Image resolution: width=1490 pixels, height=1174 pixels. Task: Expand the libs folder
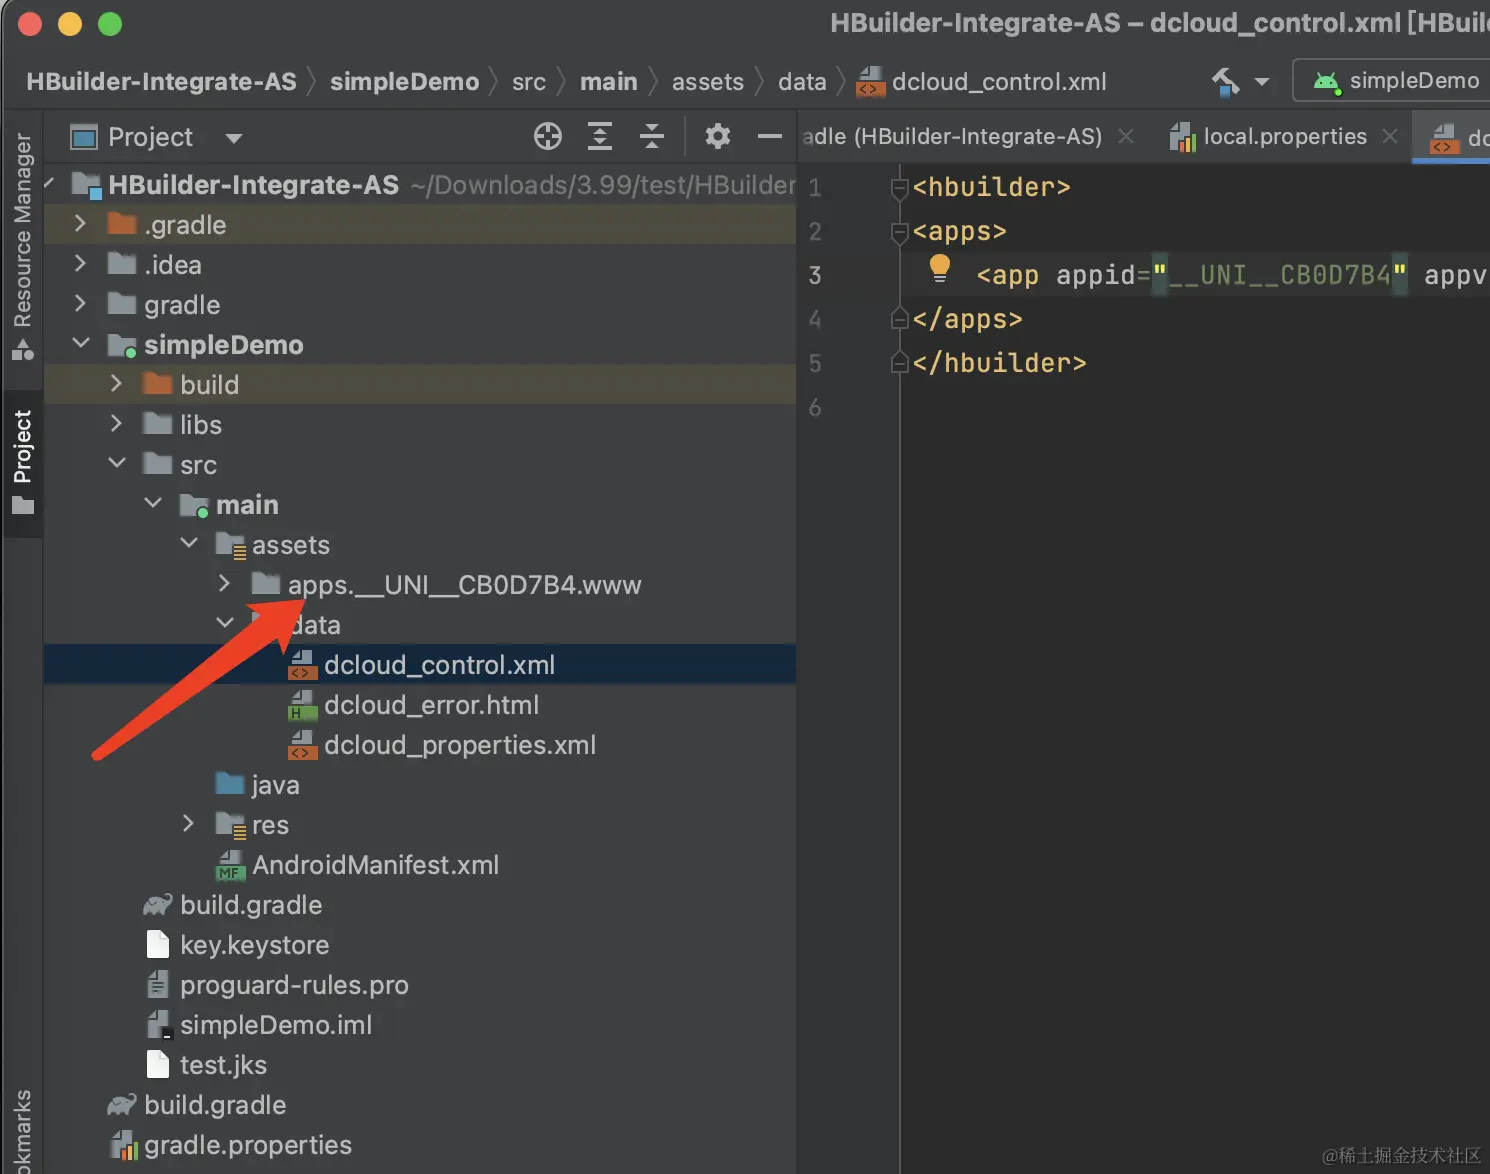117,424
